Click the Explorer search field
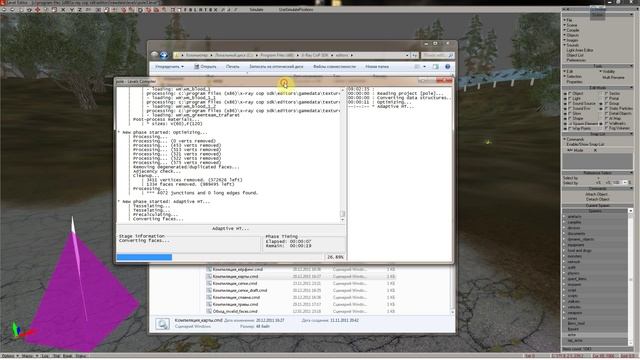This screenshot has width=640, height=360. click(437, 55)
